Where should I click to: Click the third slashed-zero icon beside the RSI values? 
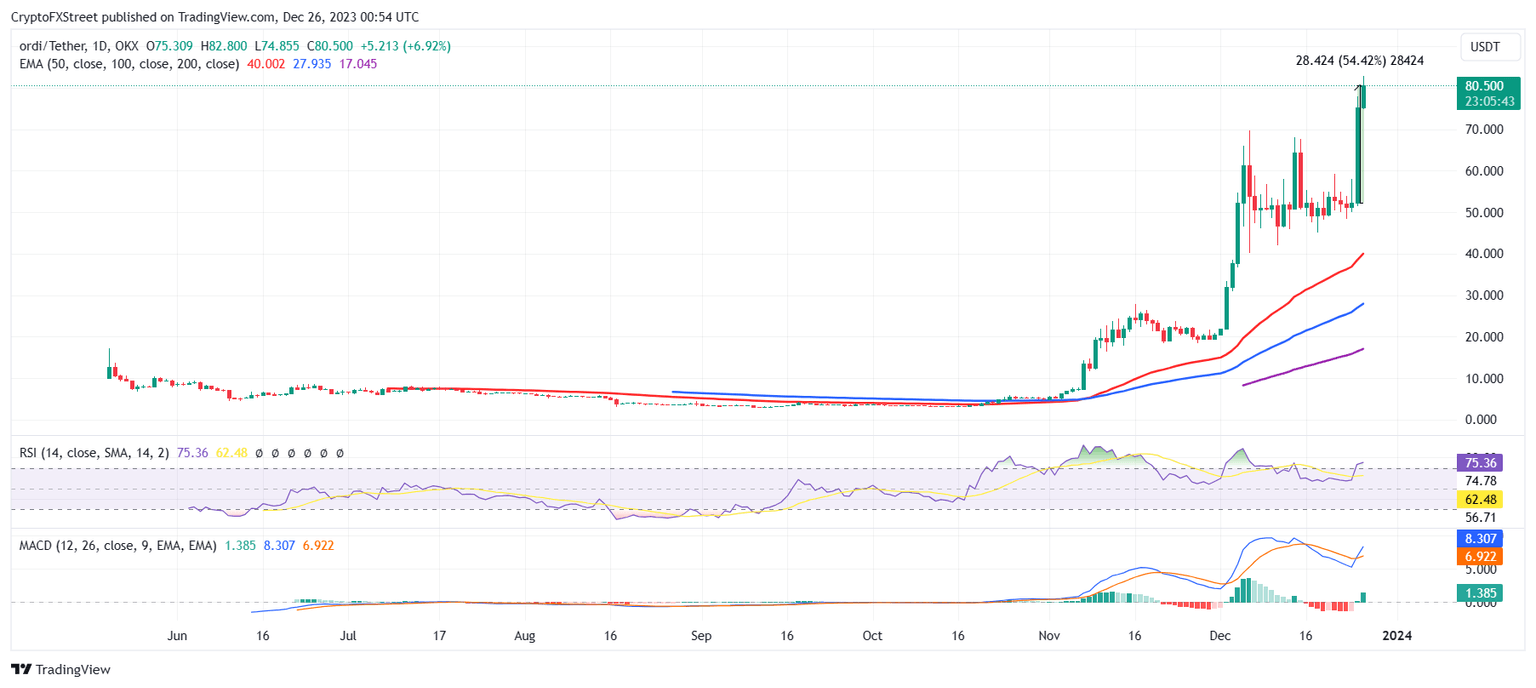pos(291,453)
